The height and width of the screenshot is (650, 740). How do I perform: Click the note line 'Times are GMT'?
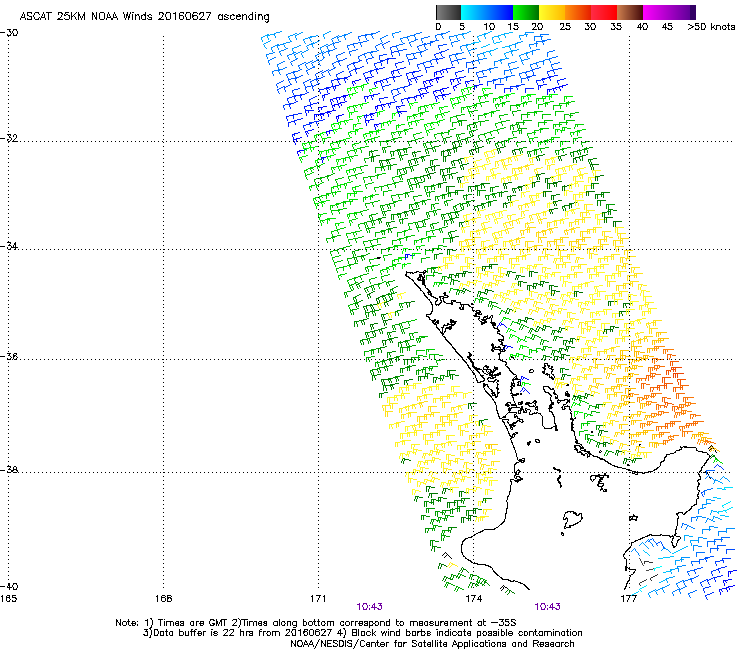point(193,623)
